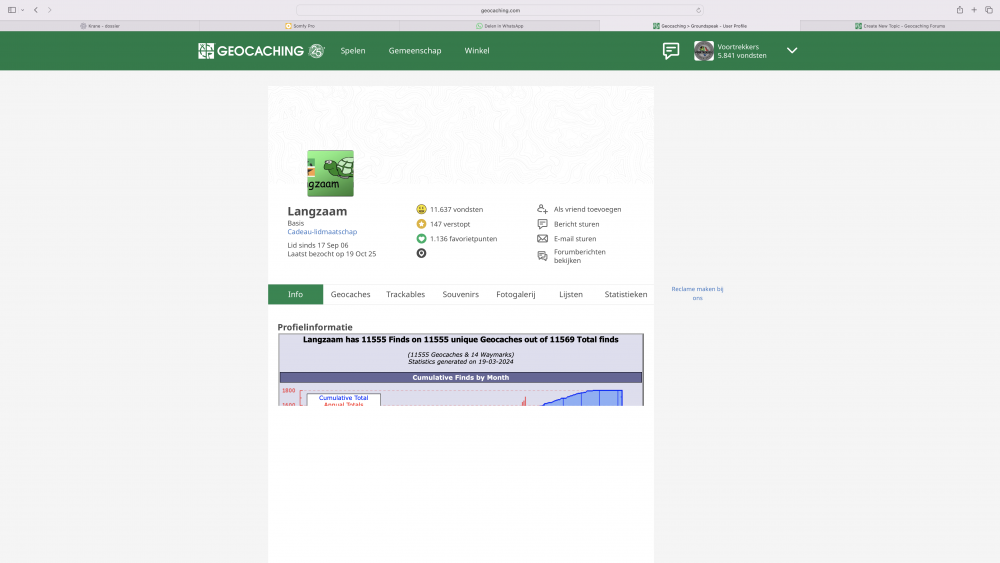1000x563 pixels.
Task: Go forward to the next page
Action: pyautogui.click(x=50, y=10)
